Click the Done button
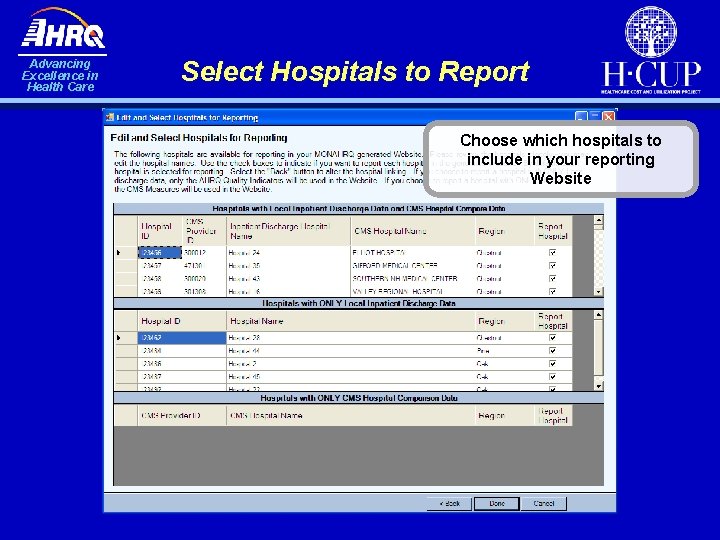 (x=497, y=504)
